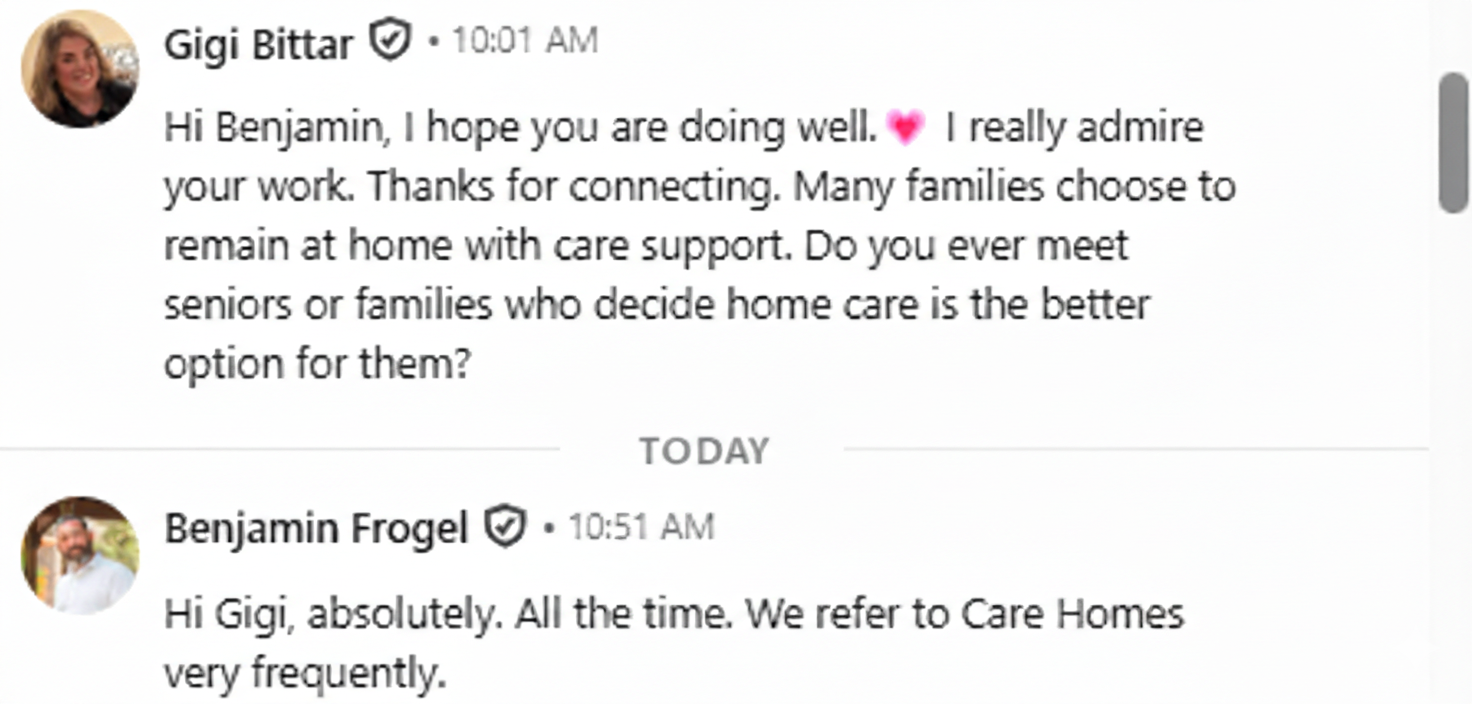Click the scrollbar track below the thumb
Viewport: 1472px width, 704px height.
pyautogui.click(x=1452, y=450)
